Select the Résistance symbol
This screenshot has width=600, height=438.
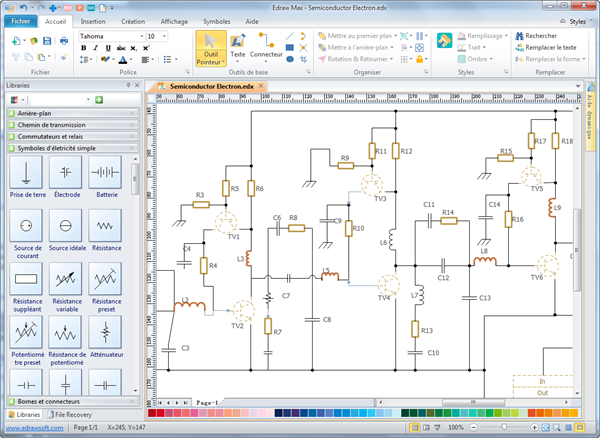tap(105, 226)
